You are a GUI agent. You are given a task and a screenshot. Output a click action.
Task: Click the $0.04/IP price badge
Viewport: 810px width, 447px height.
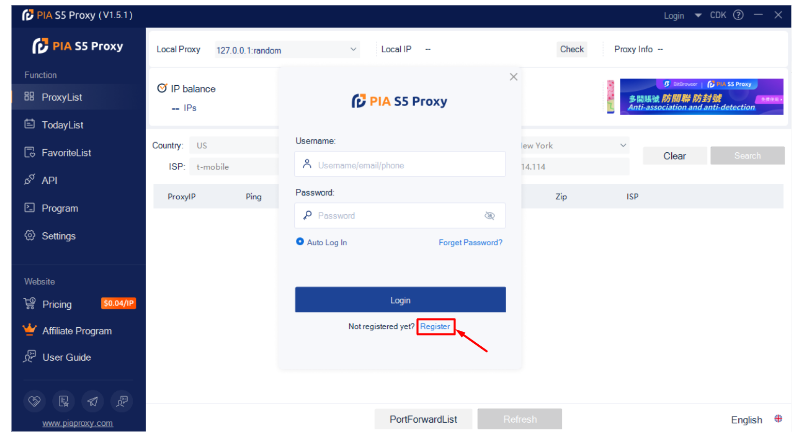point(118,303)
